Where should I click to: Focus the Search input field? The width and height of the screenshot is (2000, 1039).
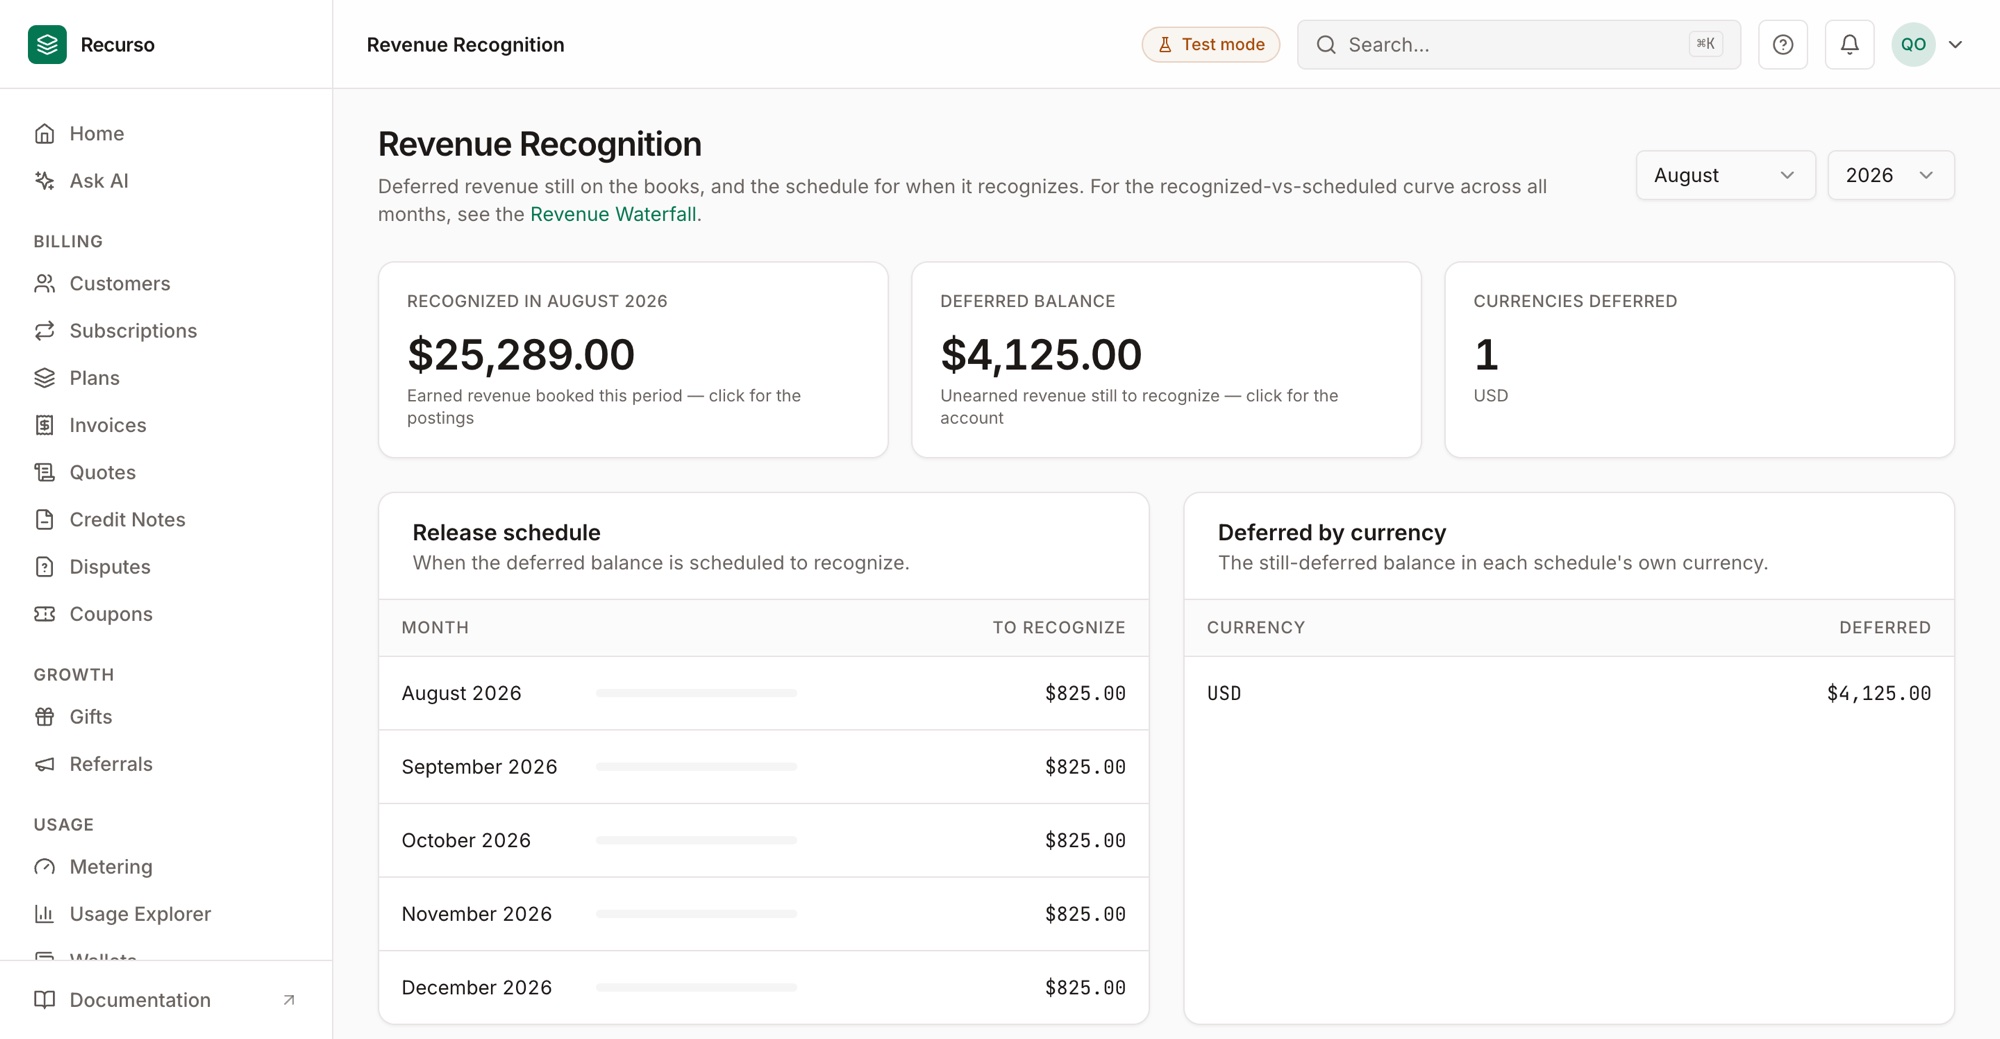1519,44
